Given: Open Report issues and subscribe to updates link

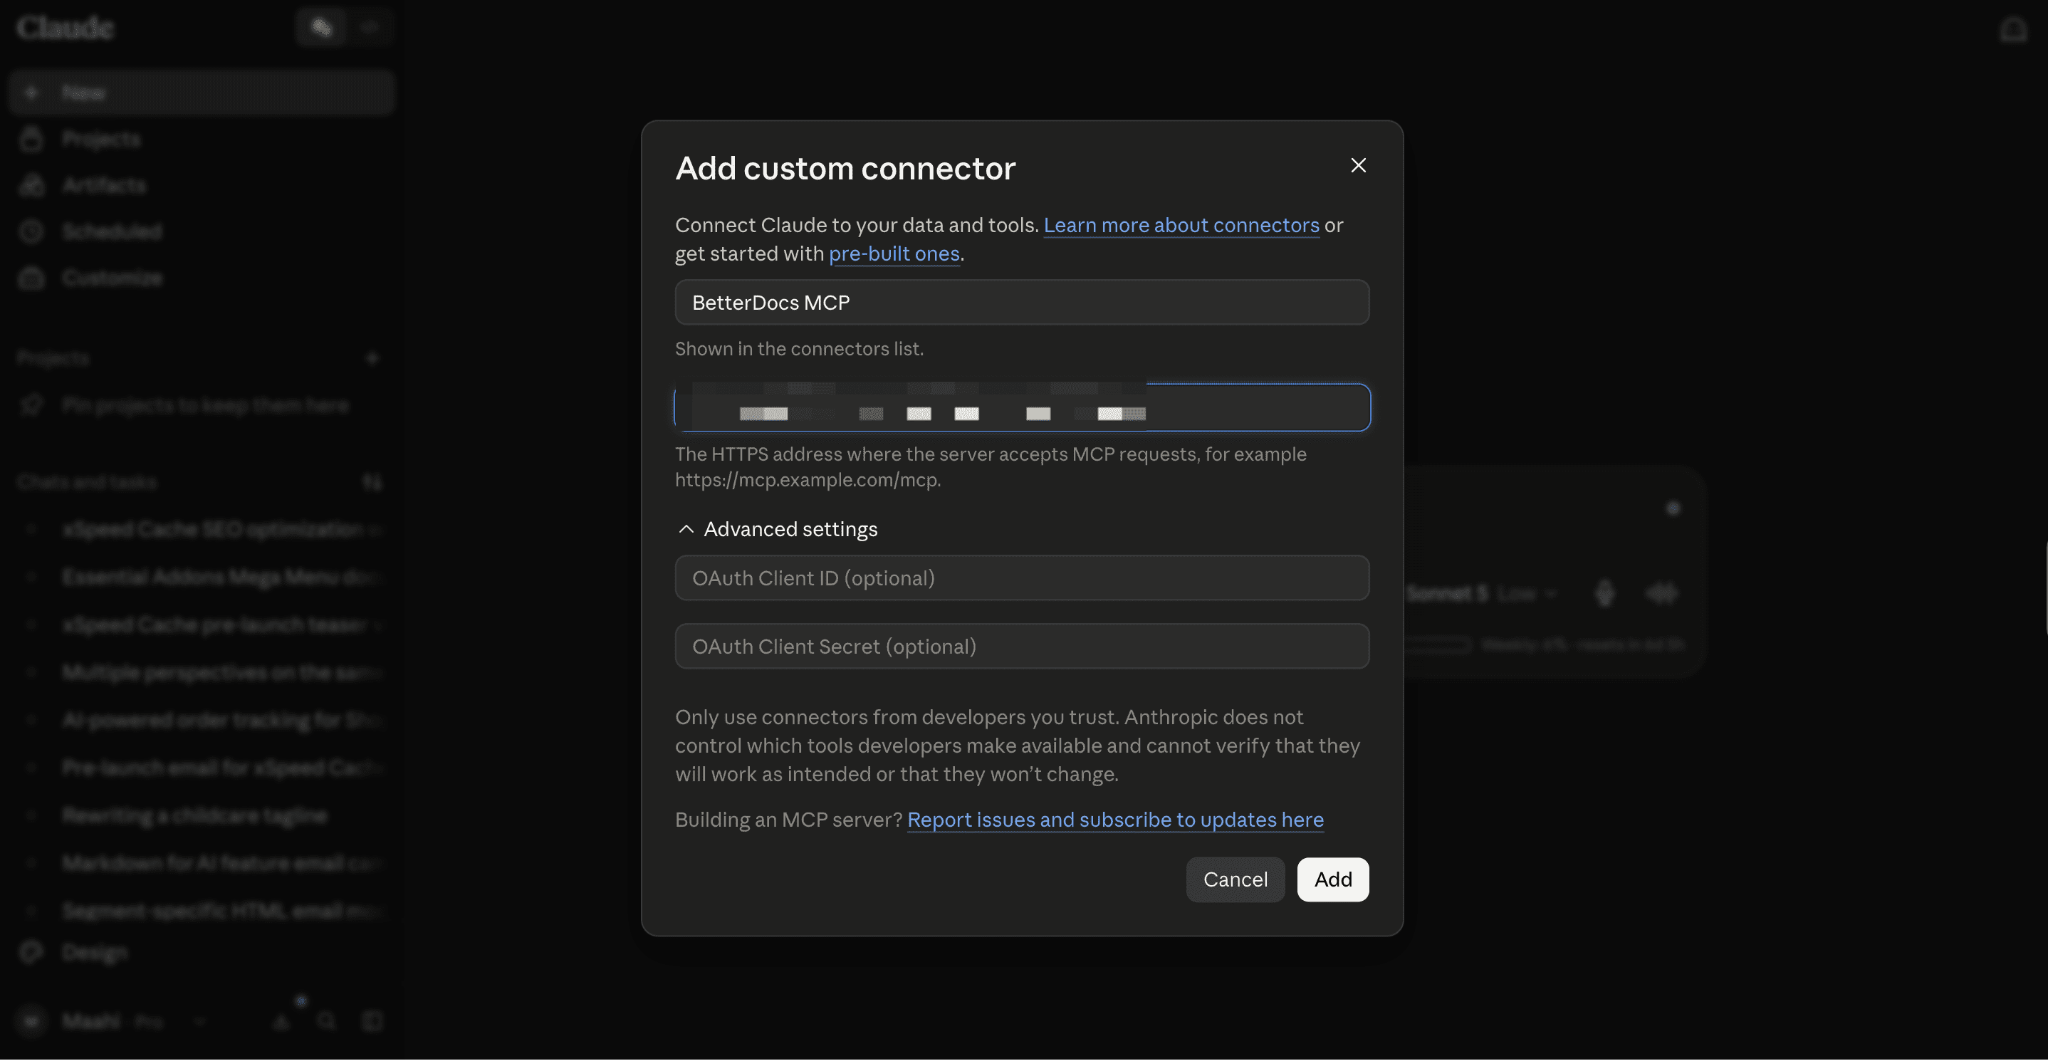Looking at the screenshot, I should 1115,820.
